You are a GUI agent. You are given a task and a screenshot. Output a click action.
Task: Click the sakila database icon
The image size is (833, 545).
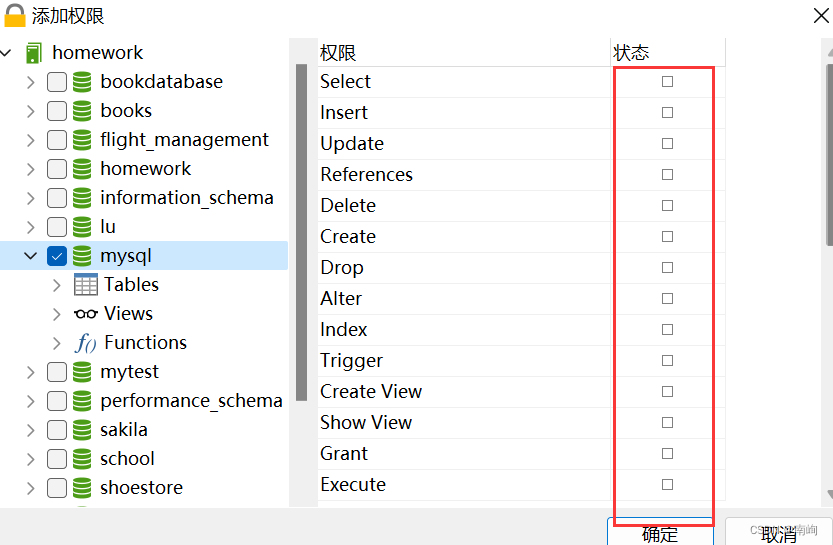click(x=82, y=430)
